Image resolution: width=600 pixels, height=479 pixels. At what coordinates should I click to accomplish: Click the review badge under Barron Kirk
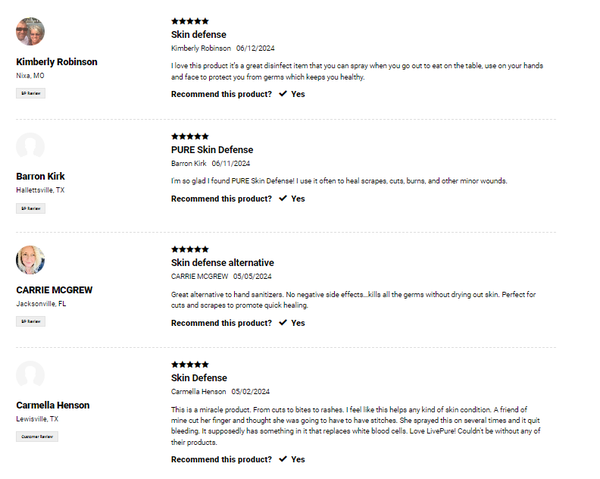tap(31, 208)
